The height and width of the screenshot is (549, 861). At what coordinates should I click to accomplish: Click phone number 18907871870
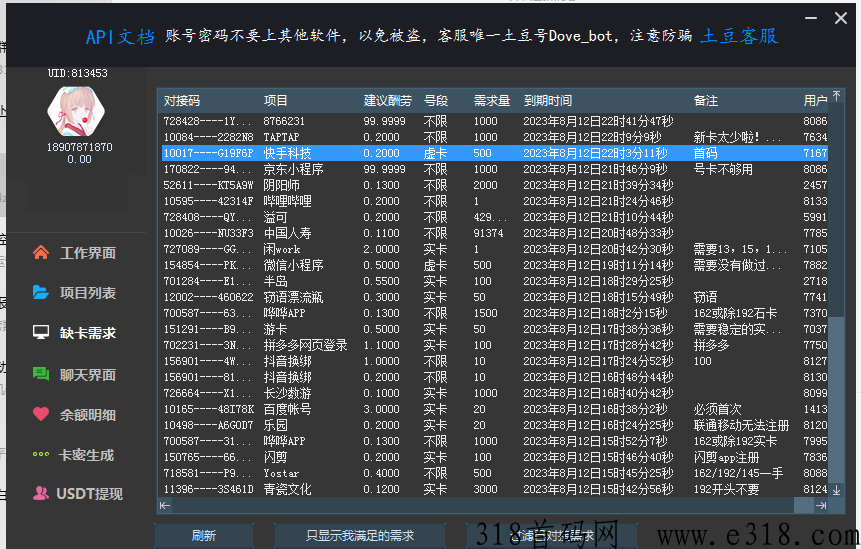tap(80, 147)
